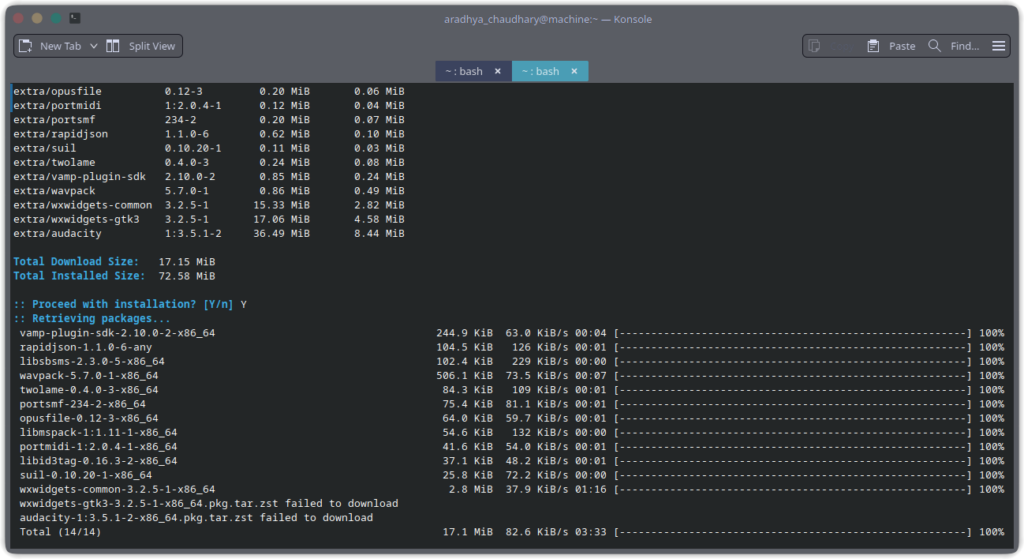The height and width of the screenshot is (559, 1024).
Task: Open a new terminal with New Tab
Action: 50,46
